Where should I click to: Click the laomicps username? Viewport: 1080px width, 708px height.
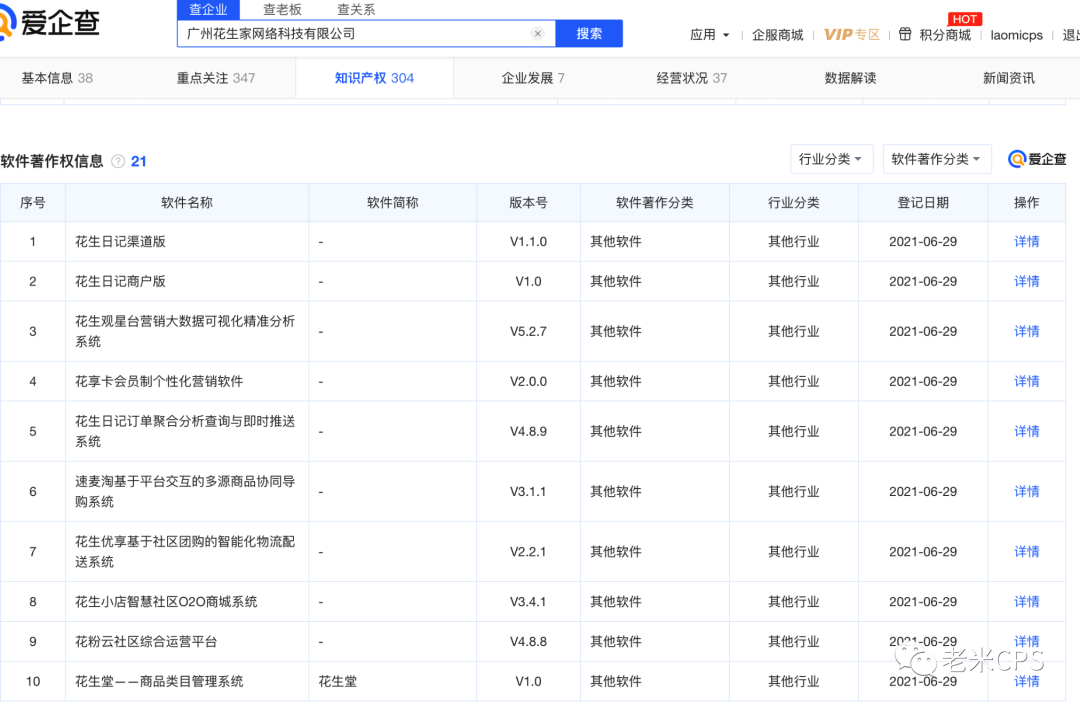1017,34
